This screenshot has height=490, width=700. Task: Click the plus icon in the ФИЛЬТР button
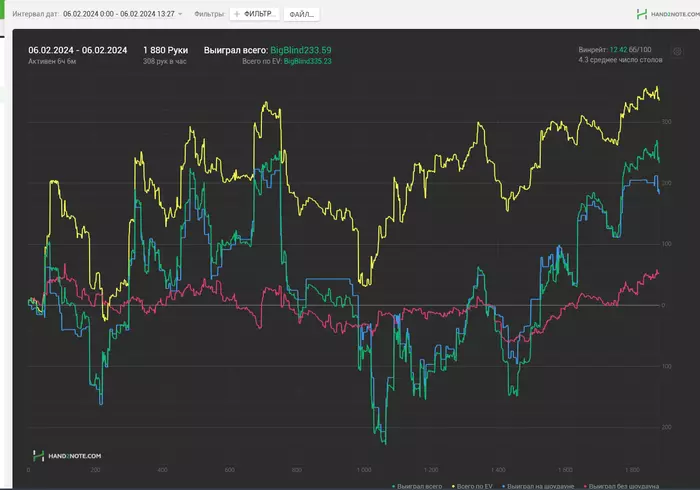pos(237,14)
